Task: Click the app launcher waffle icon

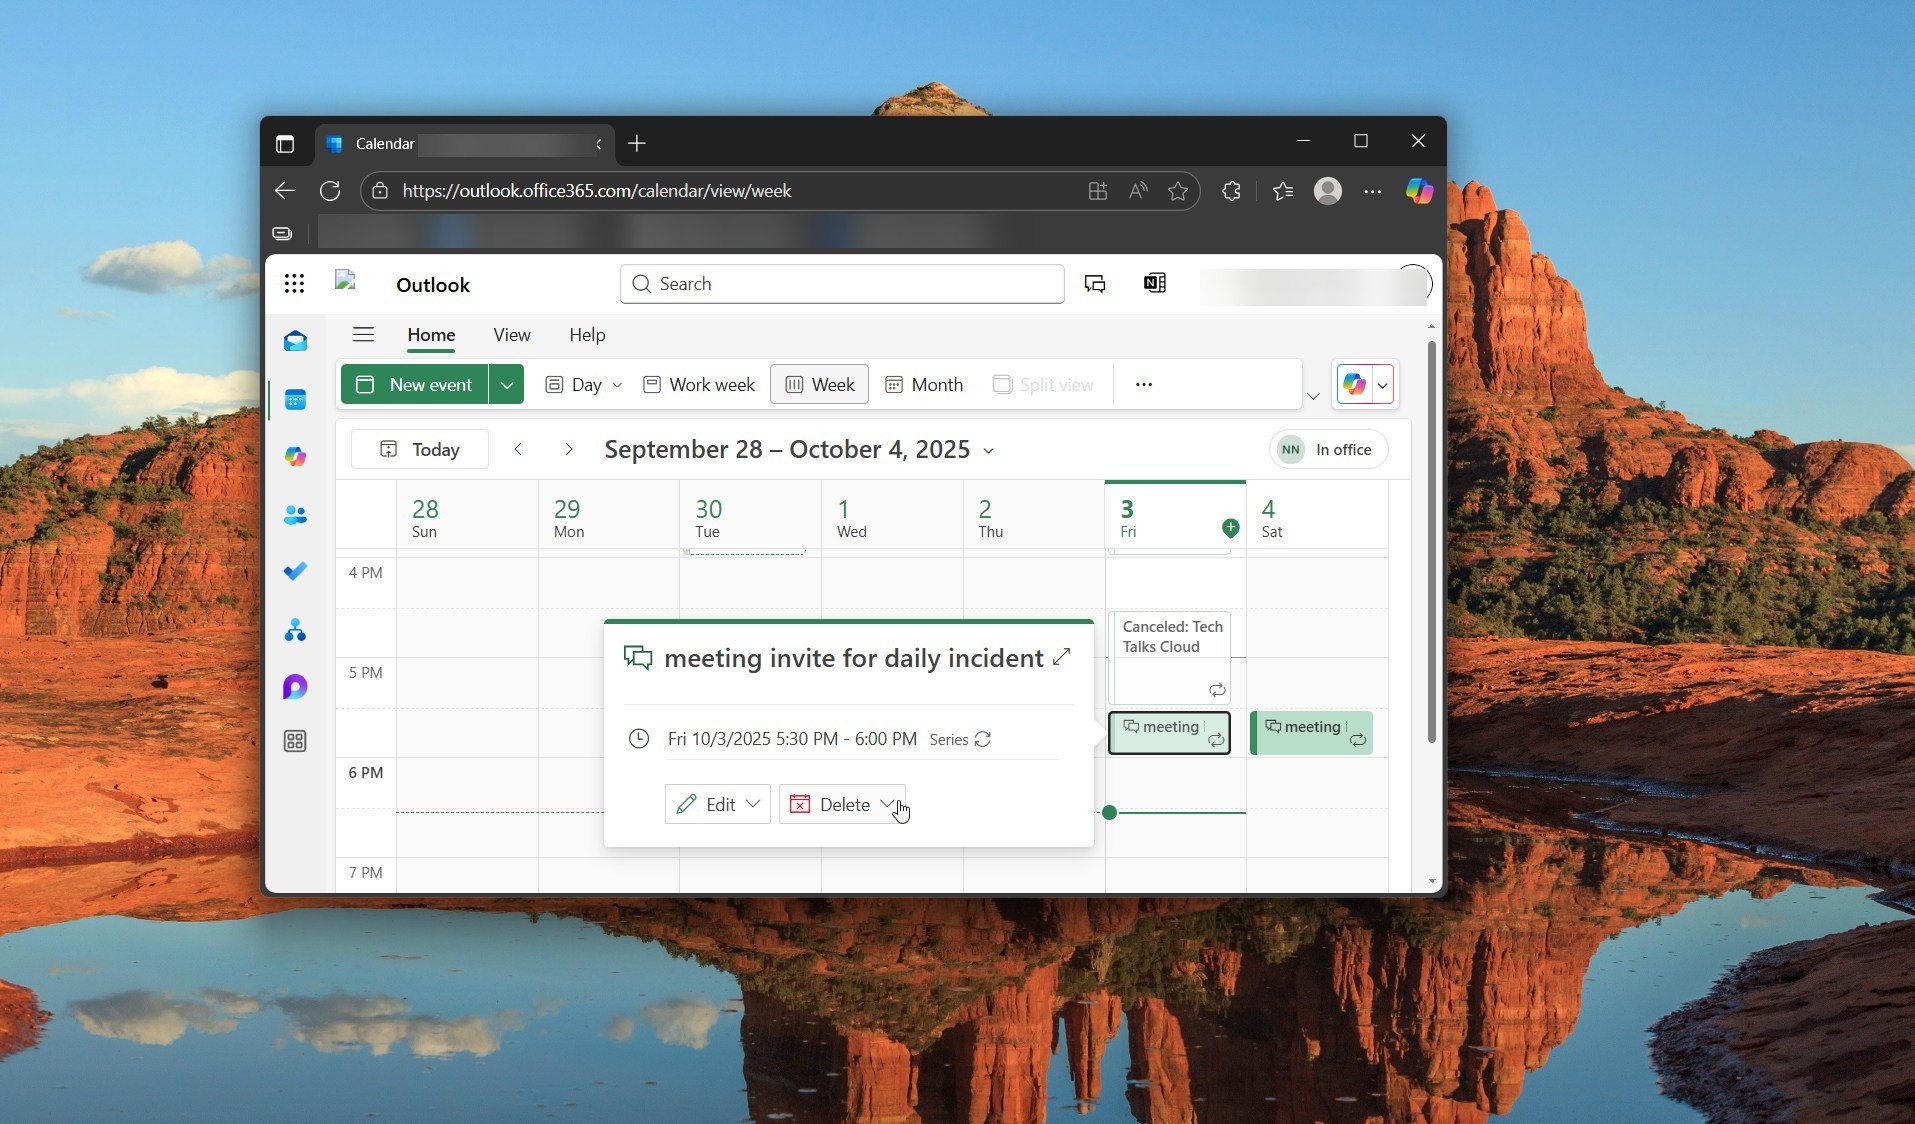Action: click(x=294, y=284)
